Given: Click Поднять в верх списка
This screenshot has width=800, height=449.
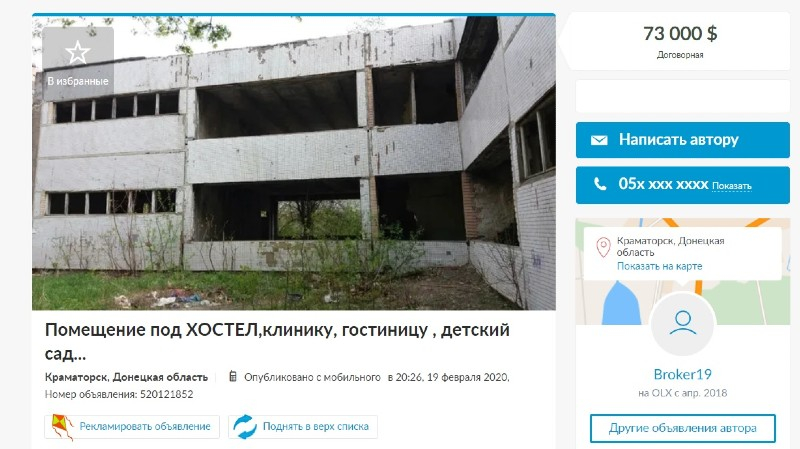Looking at the screenshot, I should click(x=315, y=427).
